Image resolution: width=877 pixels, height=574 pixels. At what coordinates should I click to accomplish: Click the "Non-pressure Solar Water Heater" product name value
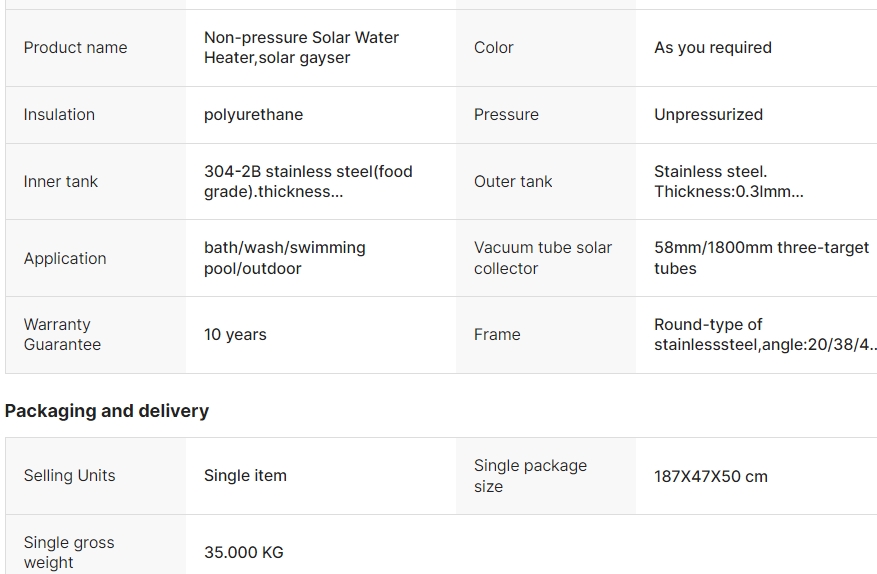[x=301, y=48]
